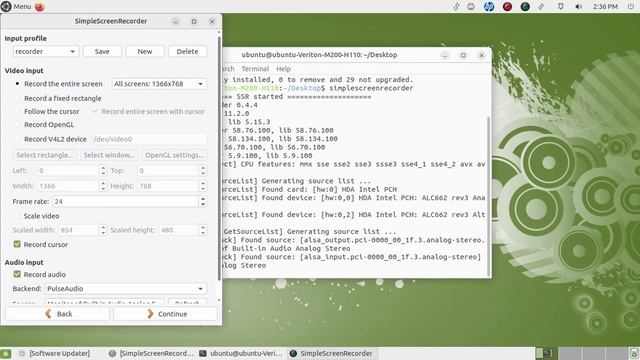Viewport: 640px width, 360px height.
Task: Toggle the Record cursor checkbox
Action: point(17,244)
